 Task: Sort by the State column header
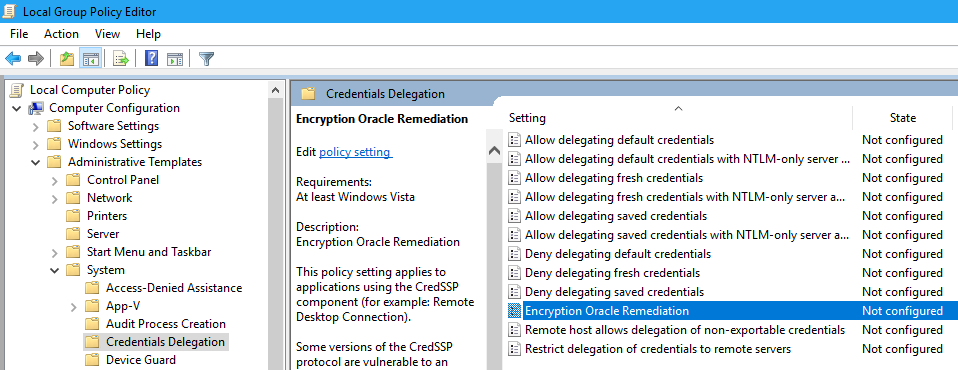(x=902, y=118)
